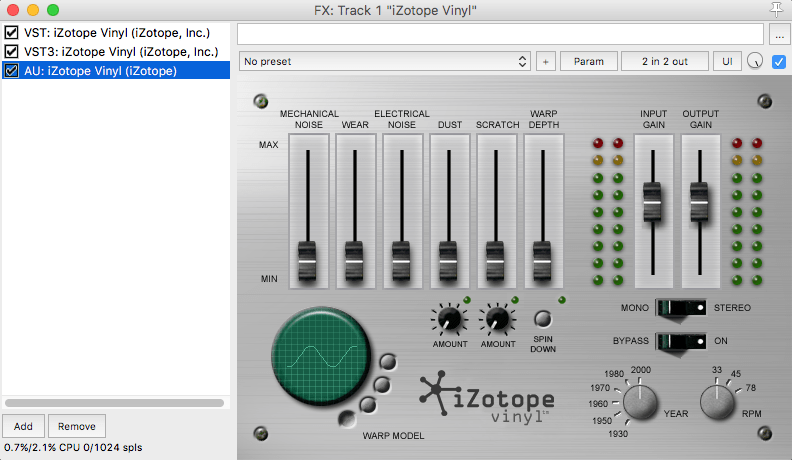Click the preset dropdown up-down arrows
792x460 pixels.
[522, 62]
